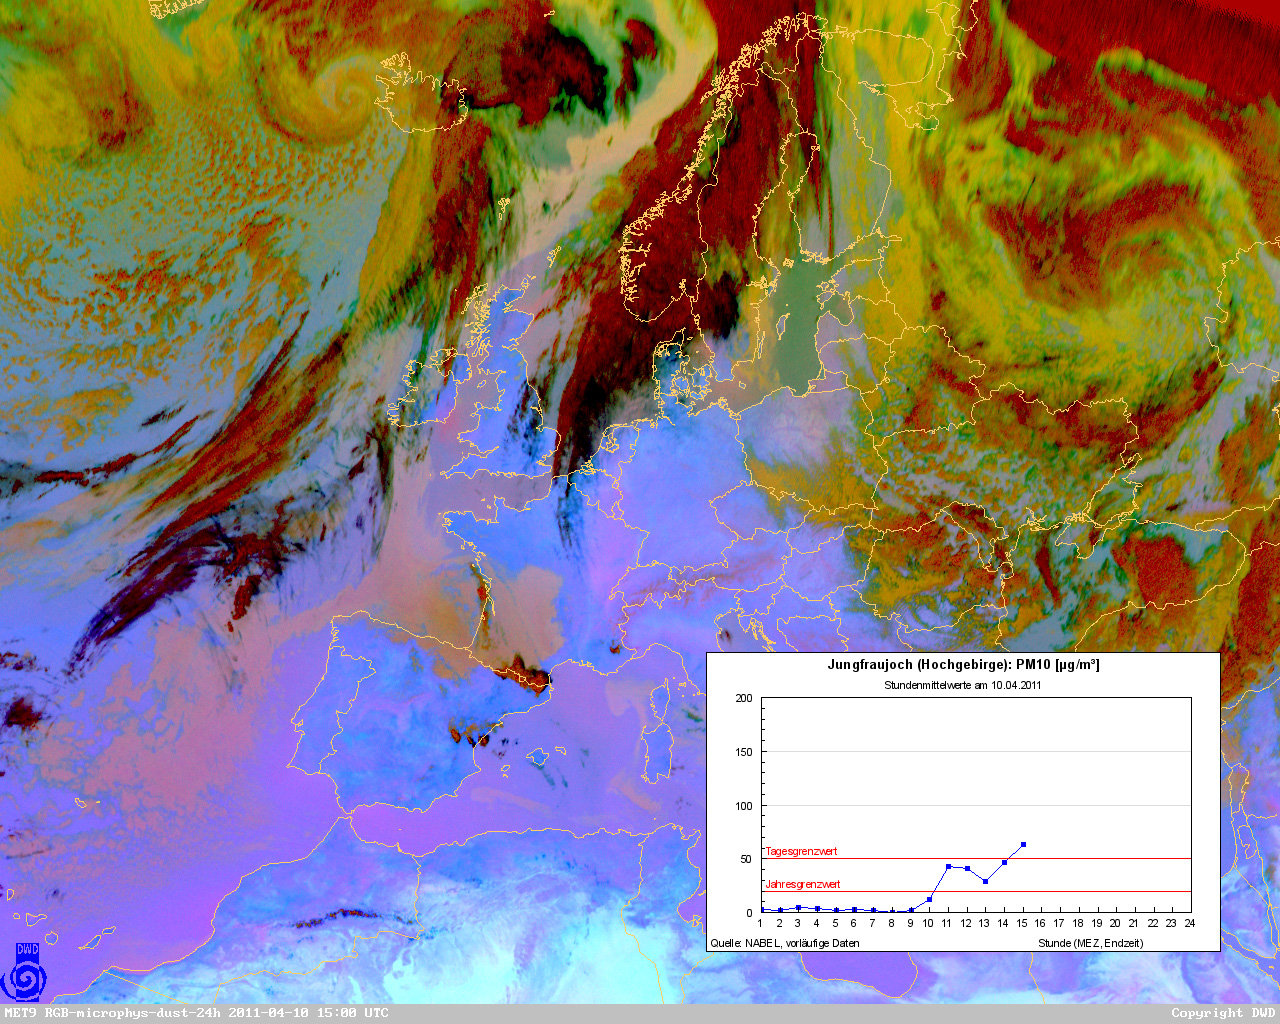The image size is (1280, 1024).
Task: Click the y-axis value 100
Action: tap(744, 806)
